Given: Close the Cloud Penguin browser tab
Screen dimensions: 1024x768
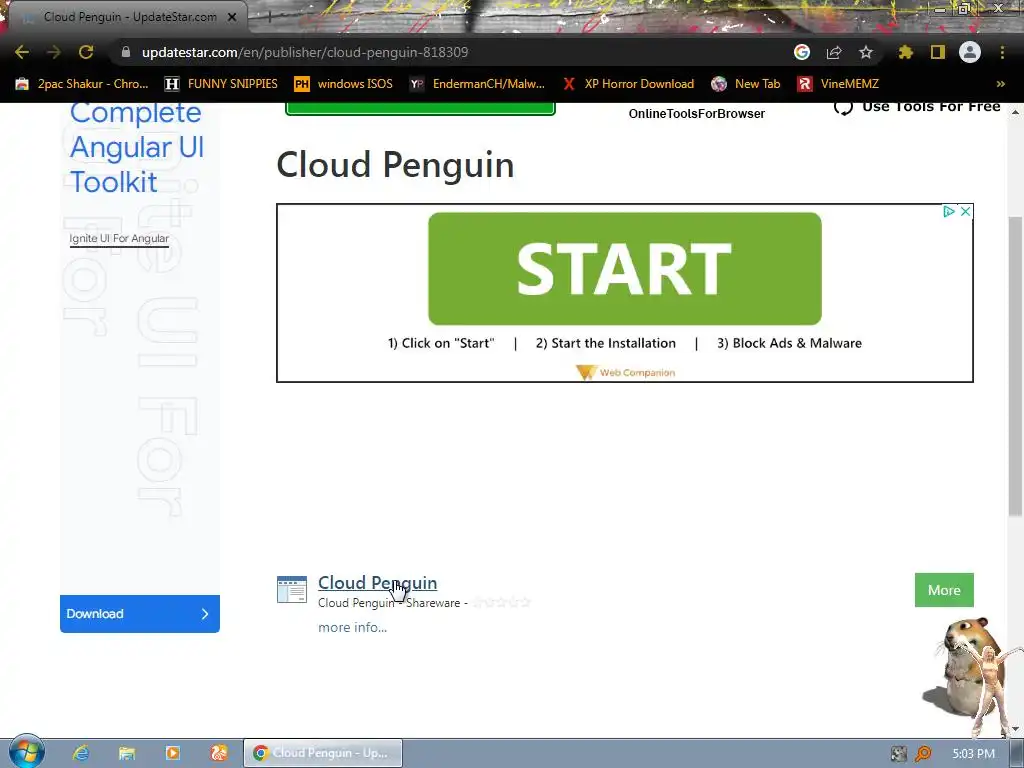Looking at the screenshot, I should [232, 17].
